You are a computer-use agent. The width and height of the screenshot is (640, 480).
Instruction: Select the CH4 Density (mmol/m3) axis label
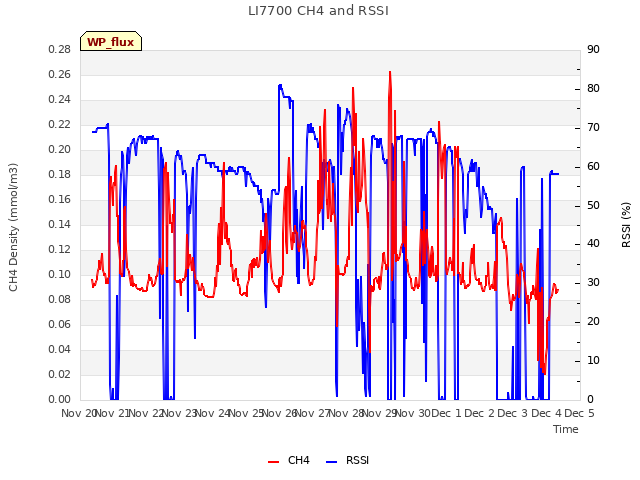tap(13, 227)
